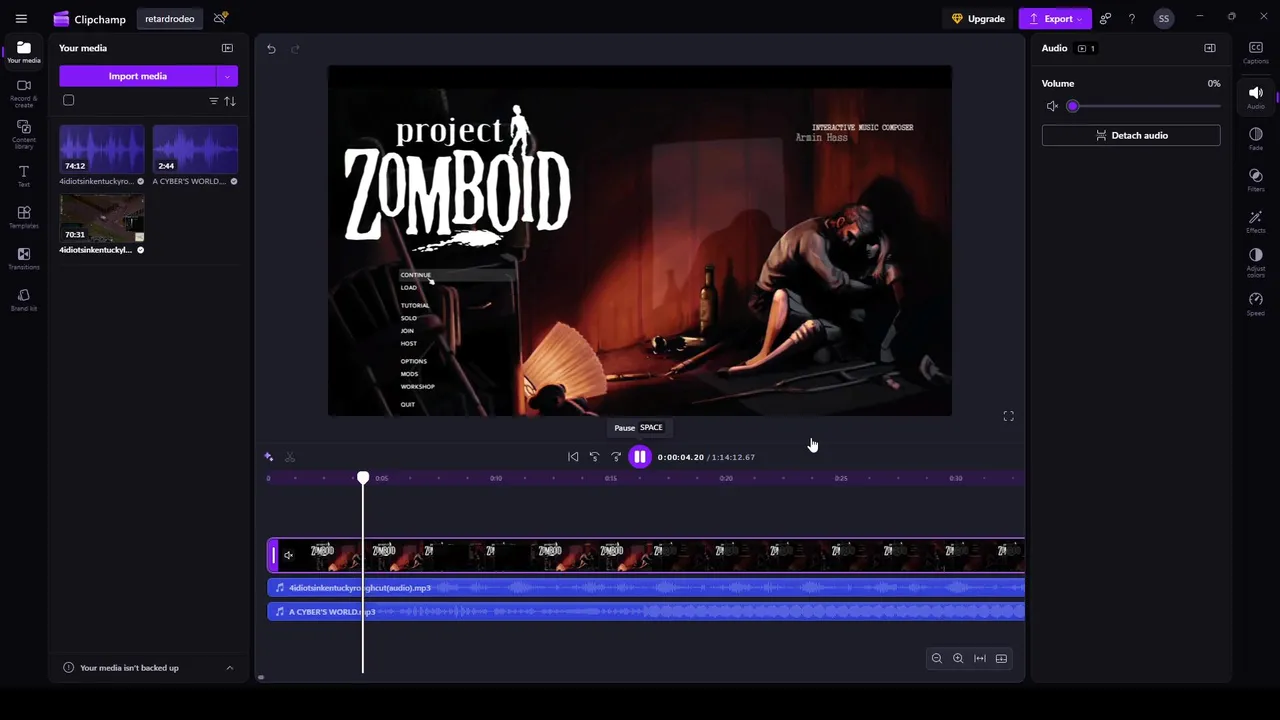1280x720 pixels.
Task: Open the Templates sidebar tab
Action: click(x=24, y=217)
